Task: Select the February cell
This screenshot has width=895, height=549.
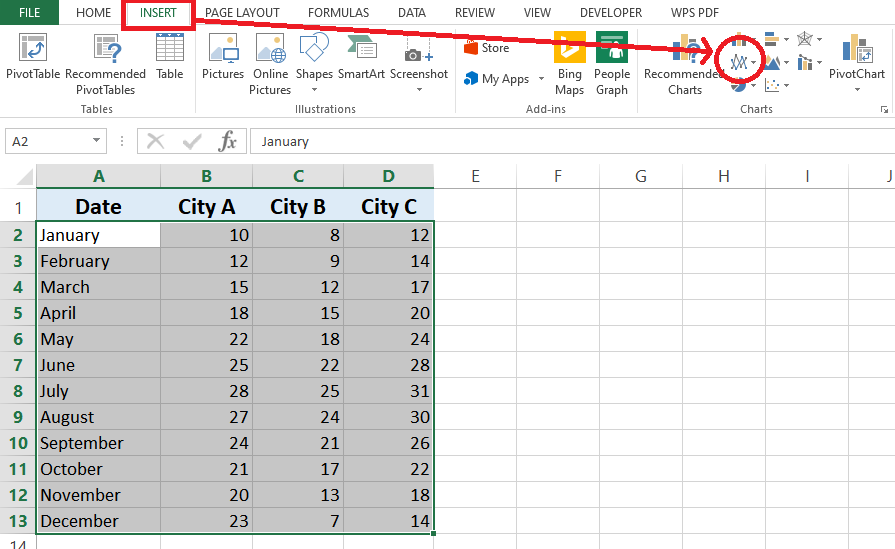Action: (x=99, y=261)
